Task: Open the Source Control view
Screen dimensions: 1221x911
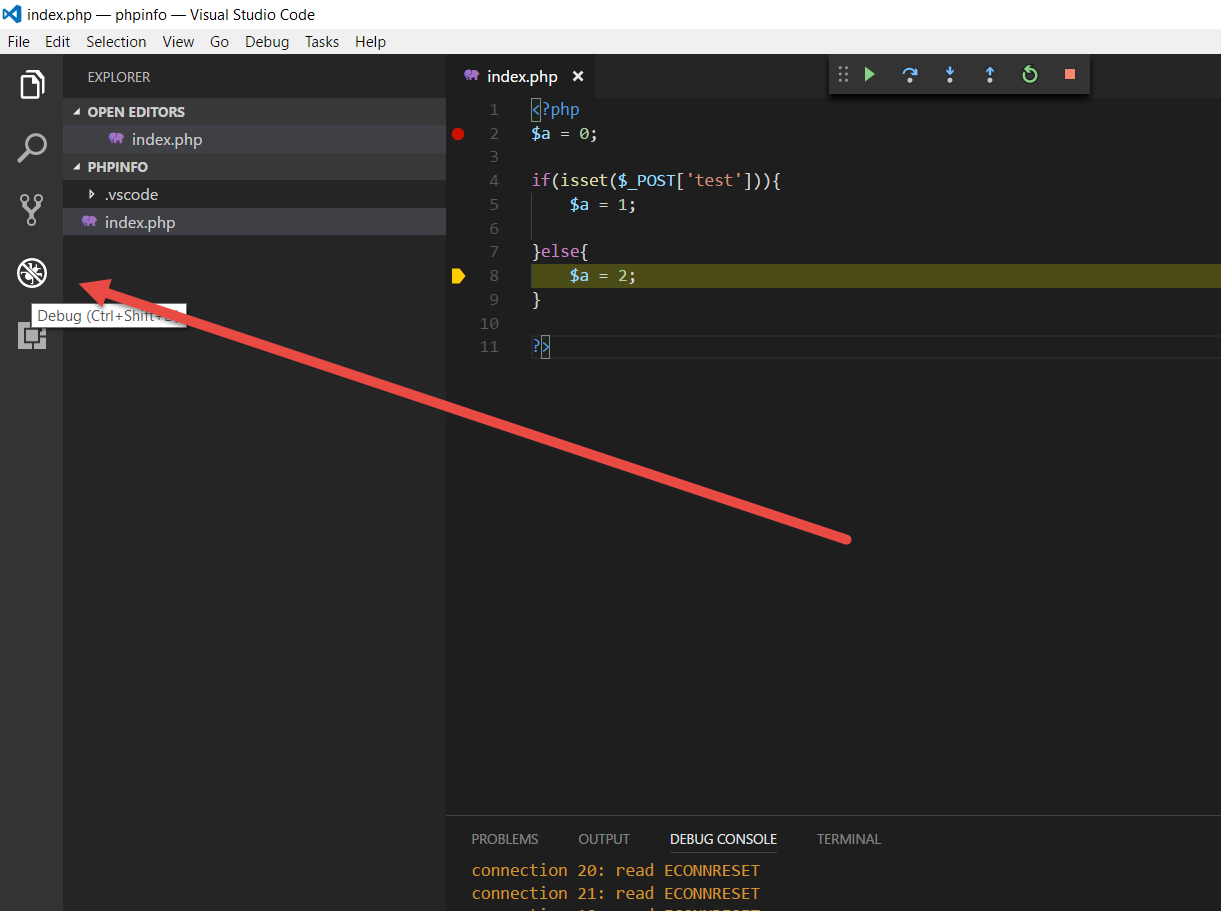Action: pyautogui.click(x=32, y=210)
